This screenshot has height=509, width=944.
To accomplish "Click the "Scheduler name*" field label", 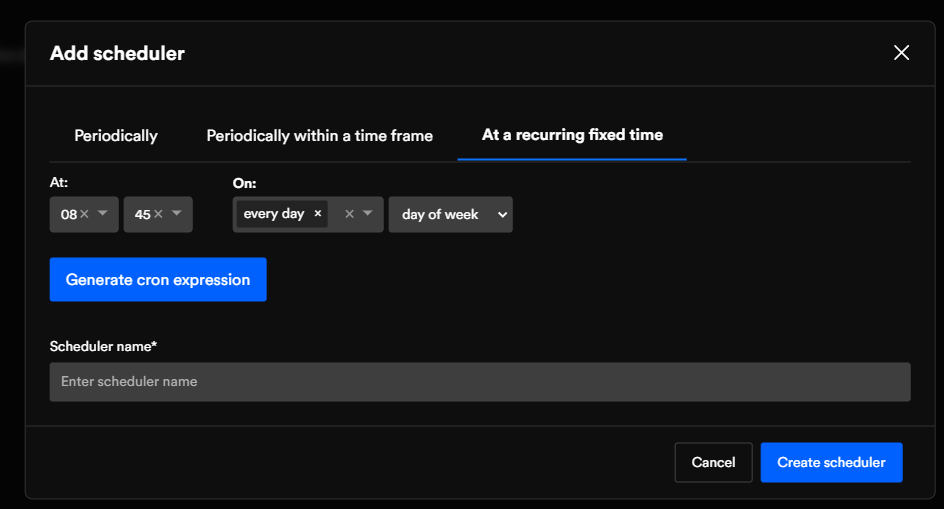I will click(x=104, y=346).
